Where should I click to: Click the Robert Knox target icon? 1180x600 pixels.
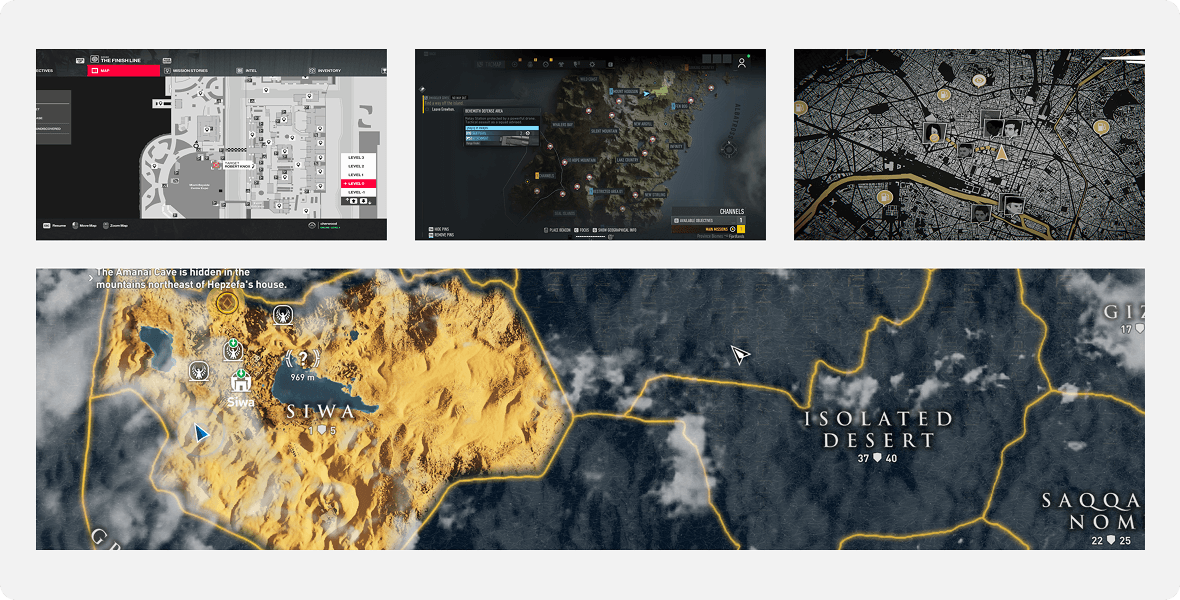[x=215, y=165]
